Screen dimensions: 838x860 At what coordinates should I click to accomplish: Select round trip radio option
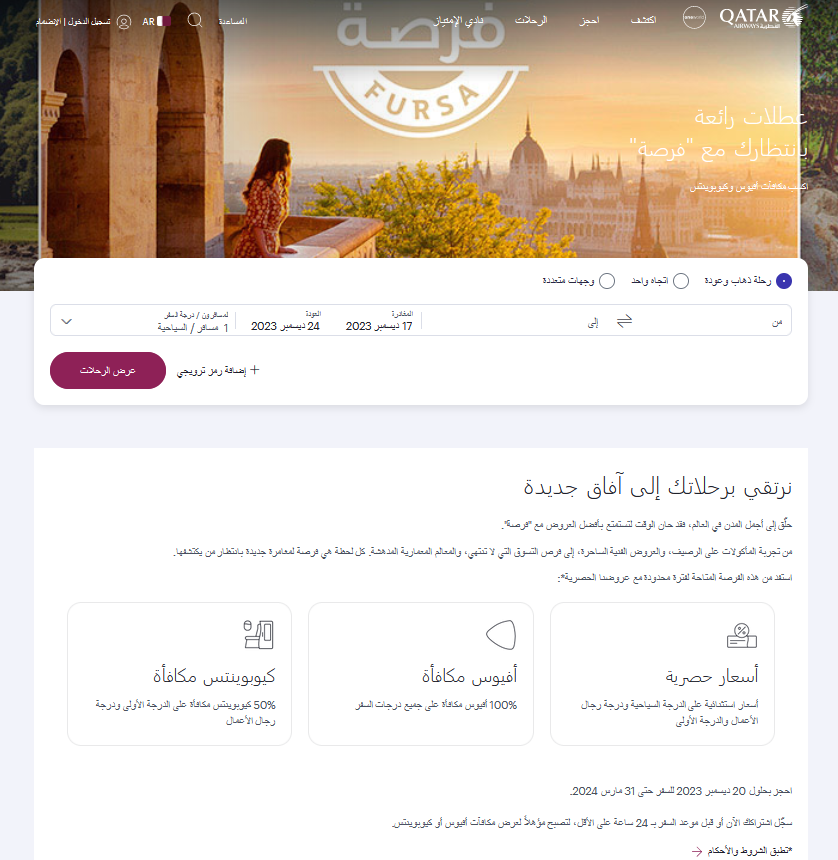pyautogui.click(x=784, y=281)
